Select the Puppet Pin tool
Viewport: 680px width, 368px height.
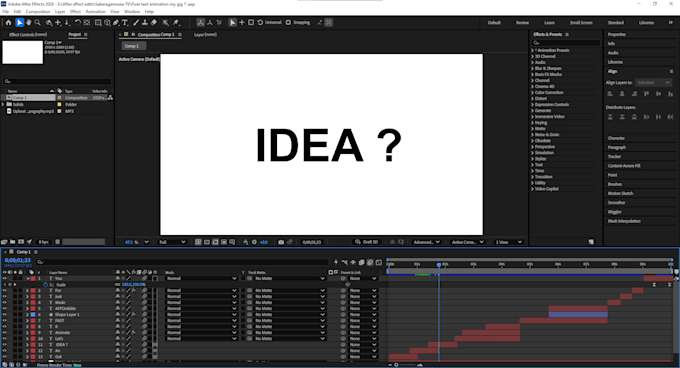(x=177, y=23)
